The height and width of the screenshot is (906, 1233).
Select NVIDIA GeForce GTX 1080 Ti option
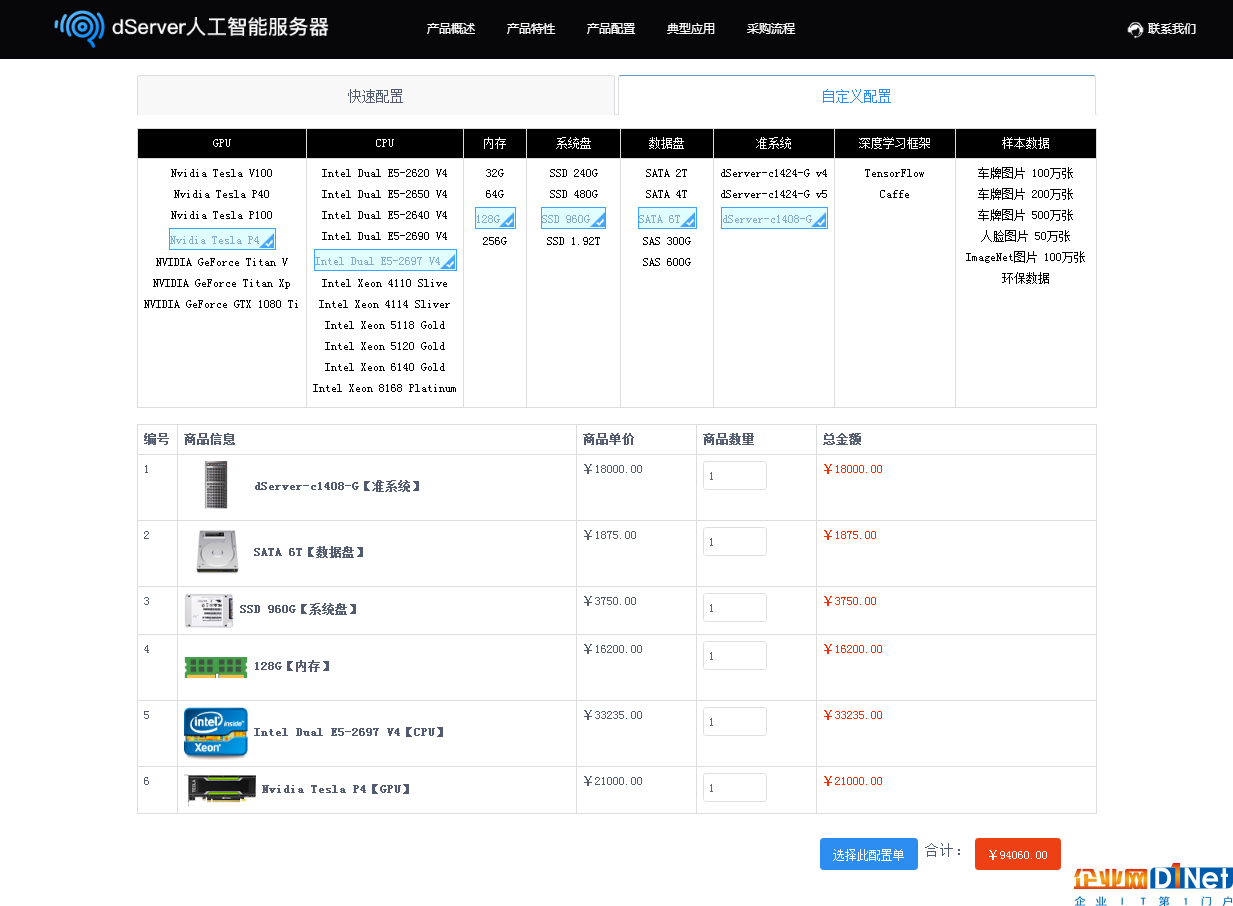(222, 304)
